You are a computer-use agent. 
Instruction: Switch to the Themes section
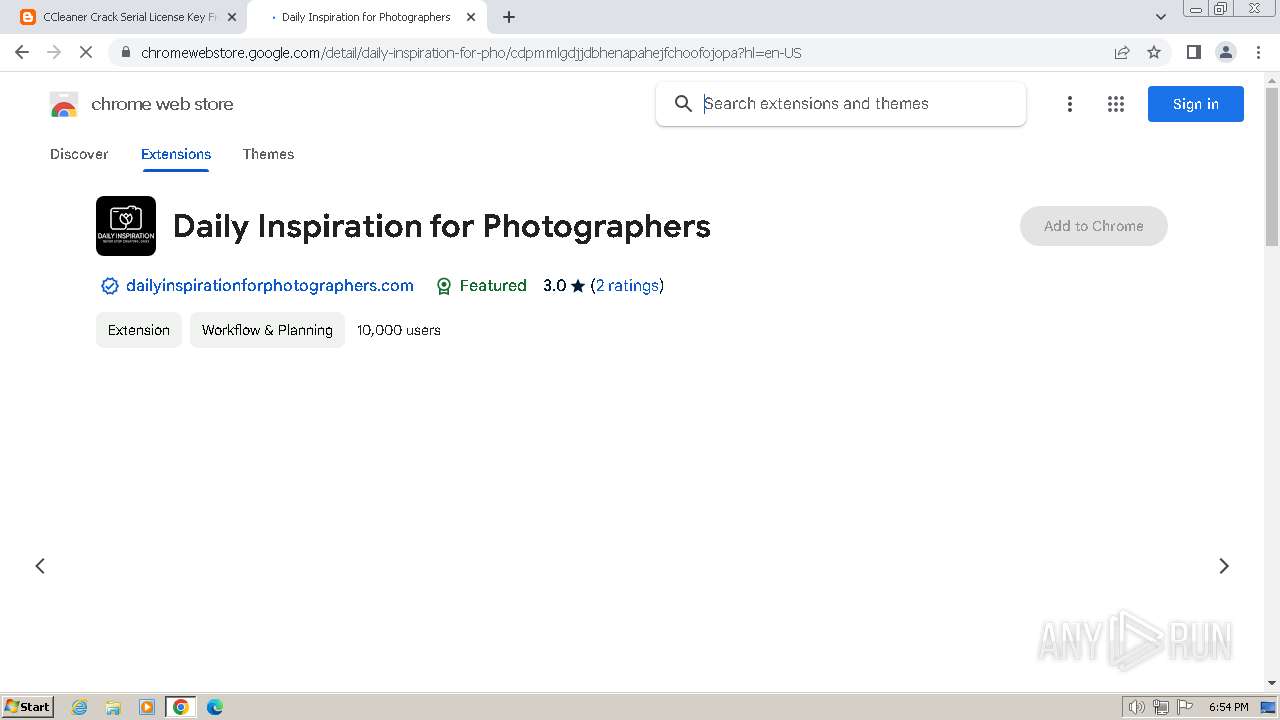[x=268, y=154]
